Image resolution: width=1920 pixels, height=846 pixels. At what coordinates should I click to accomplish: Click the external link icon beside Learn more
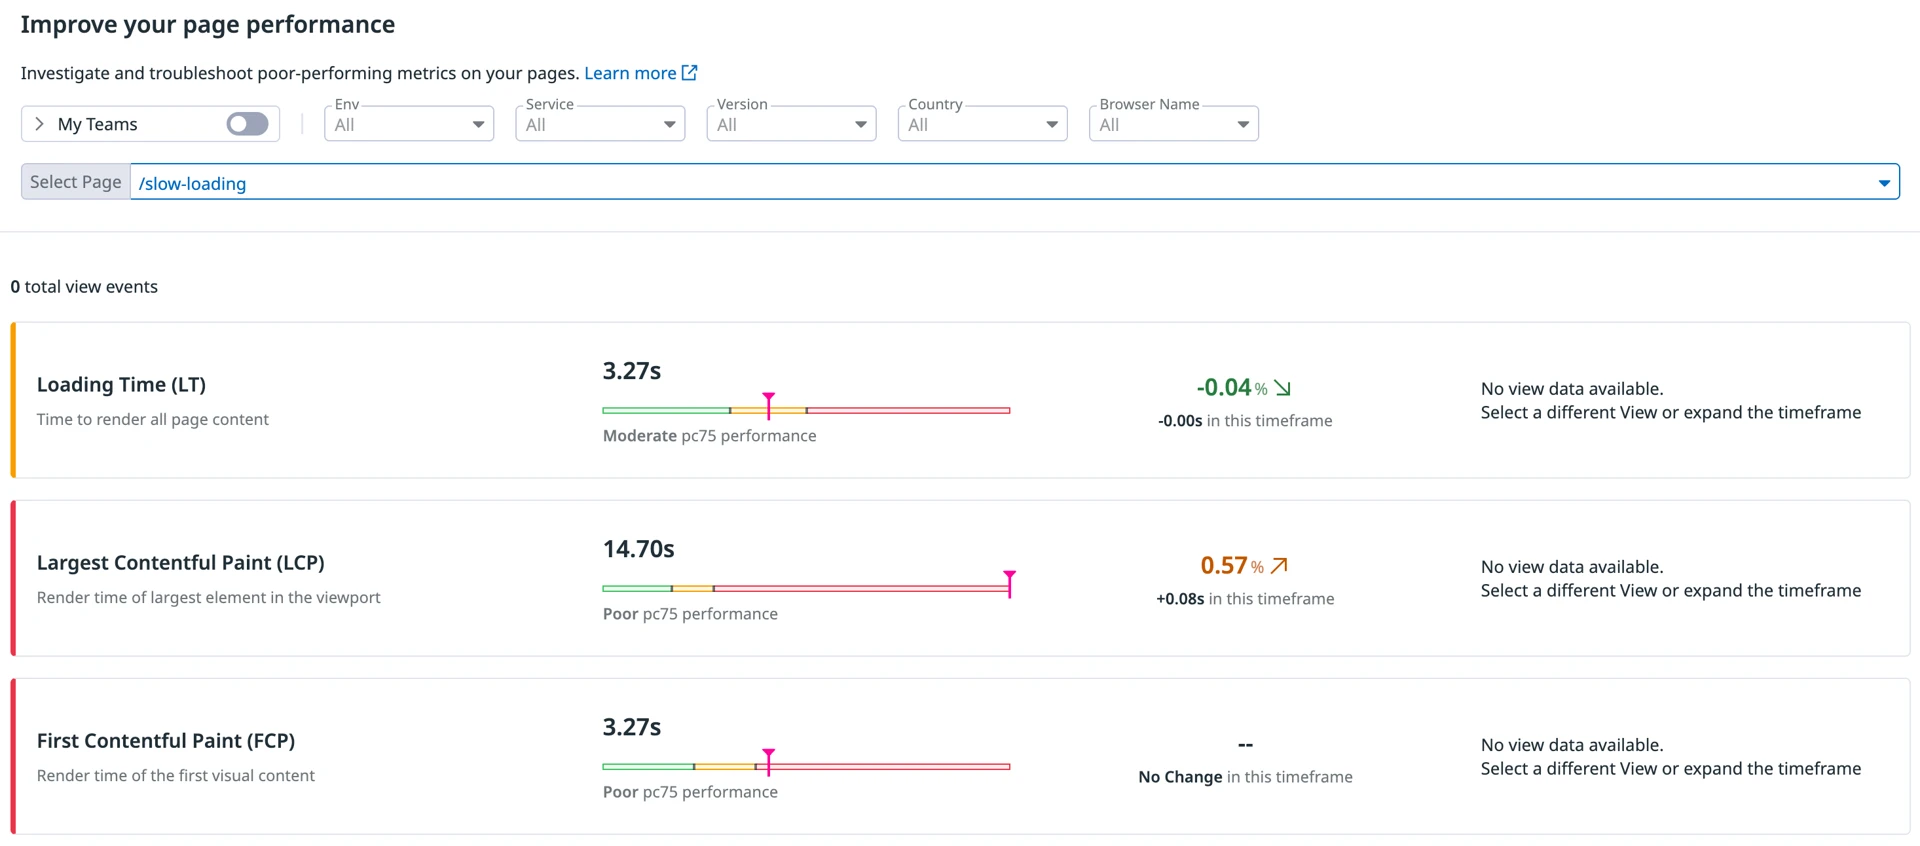[689, 73]
